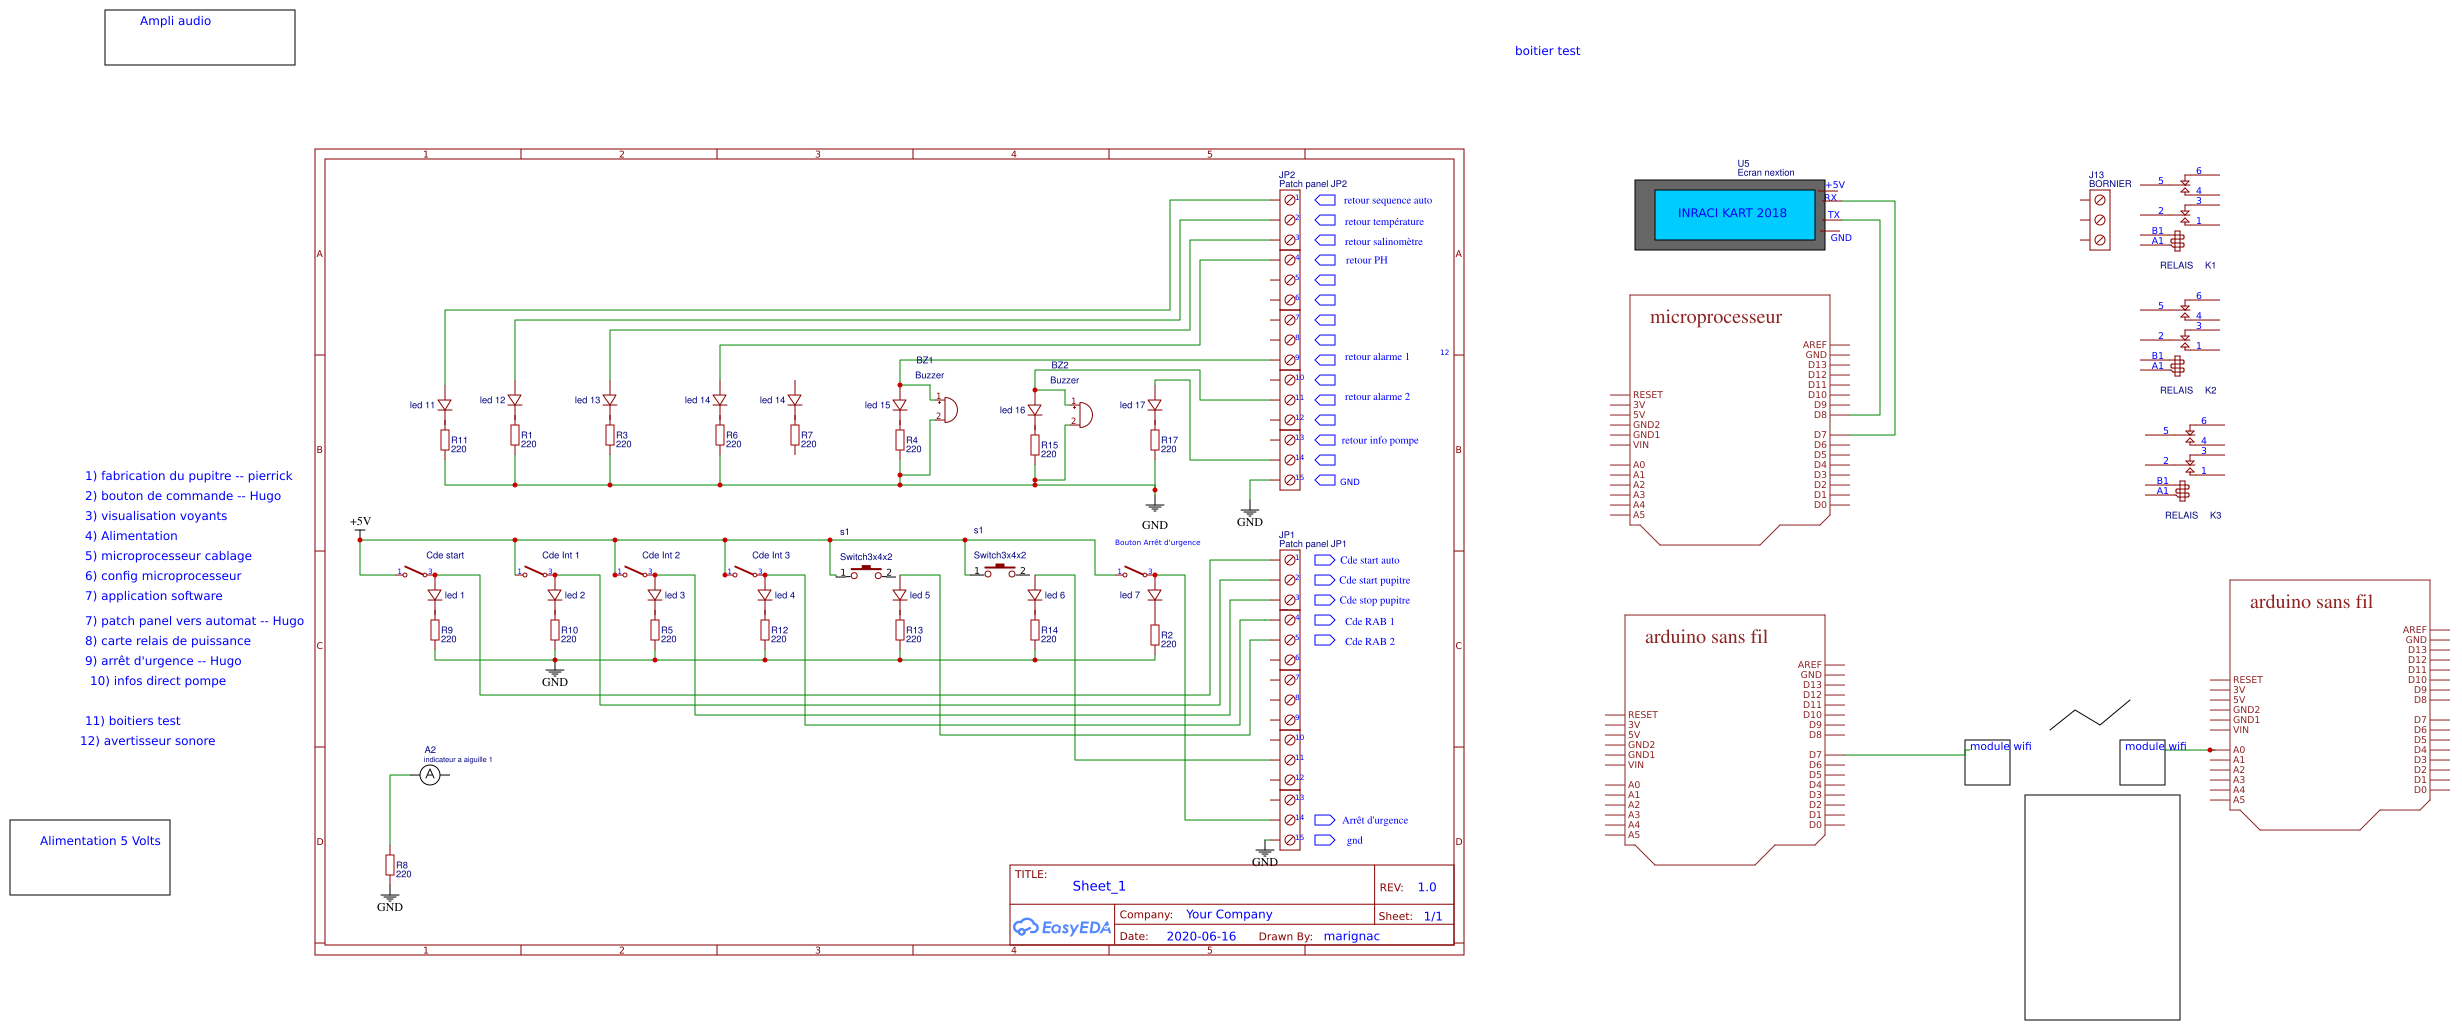Viewport: 2462px width, 1030px height.
Task: Click the Date field showing 2020-06-16
Action: (1200, 936)
